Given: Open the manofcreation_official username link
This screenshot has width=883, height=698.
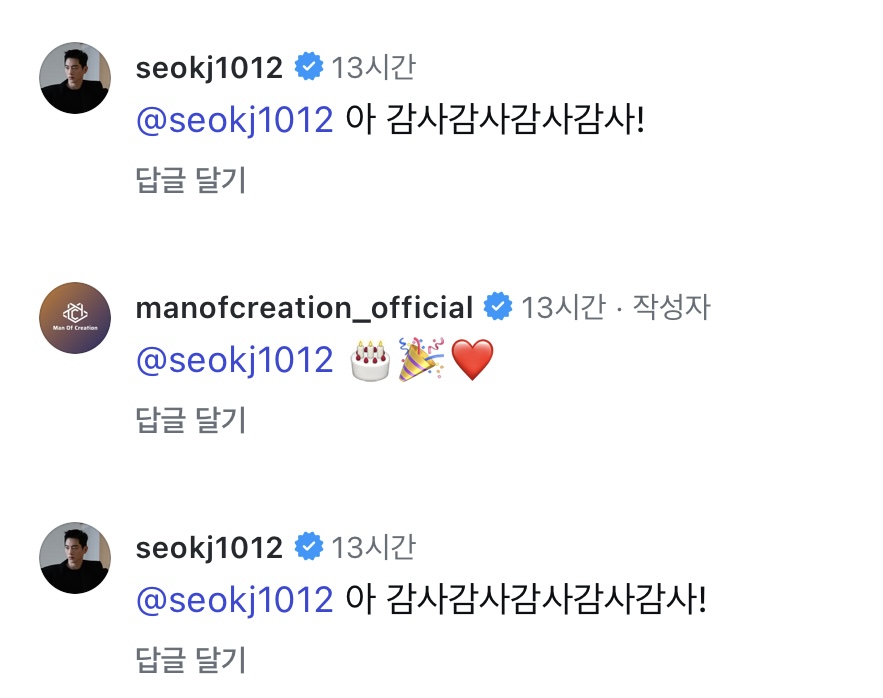Looking at the screenshot, I should coord(304,308).
